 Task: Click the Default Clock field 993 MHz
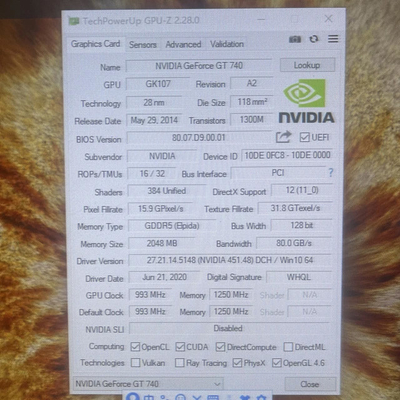pos(150,312)
